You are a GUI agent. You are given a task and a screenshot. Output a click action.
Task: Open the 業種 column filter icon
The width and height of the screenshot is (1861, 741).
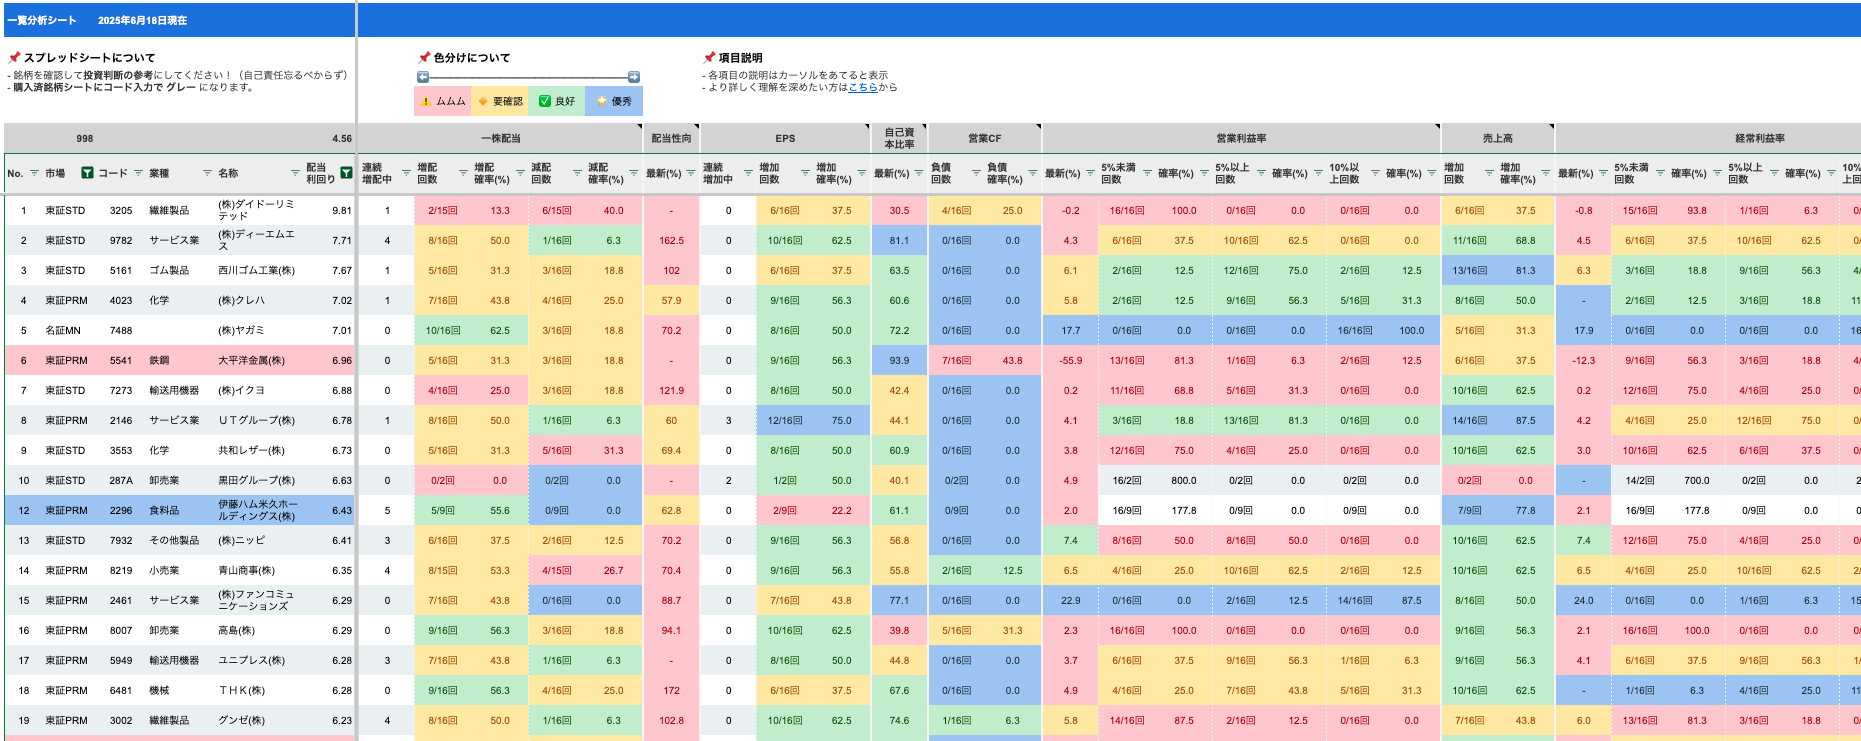tap(207, 173)
